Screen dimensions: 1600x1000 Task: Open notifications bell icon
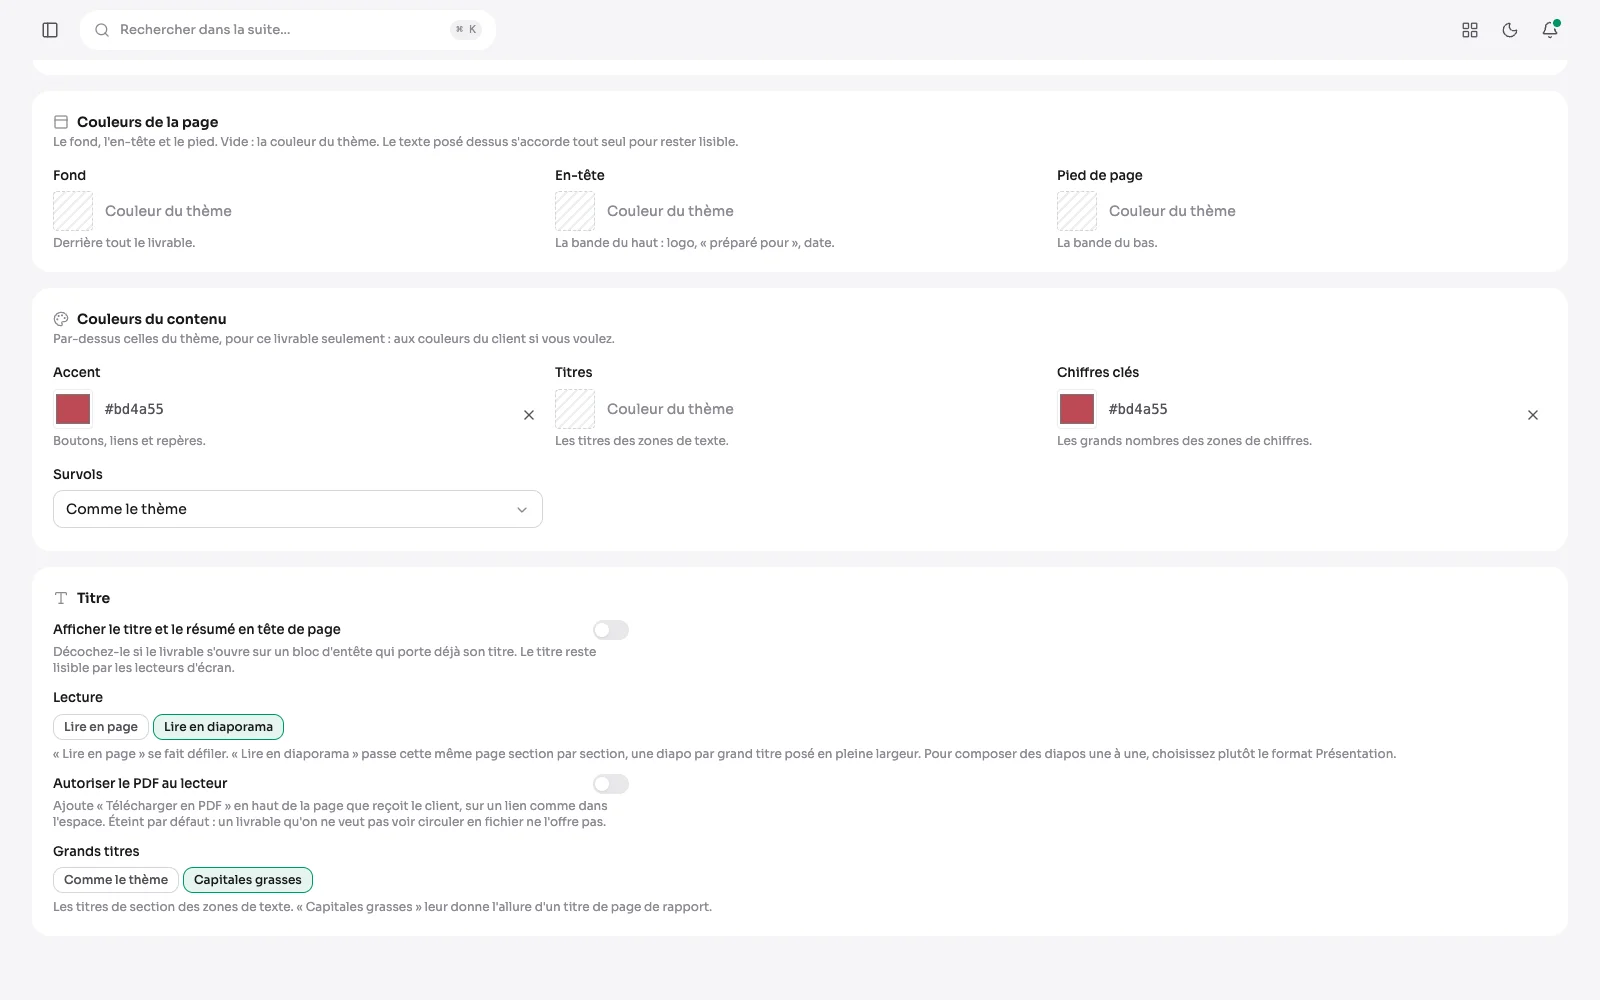pos(1550,30)
